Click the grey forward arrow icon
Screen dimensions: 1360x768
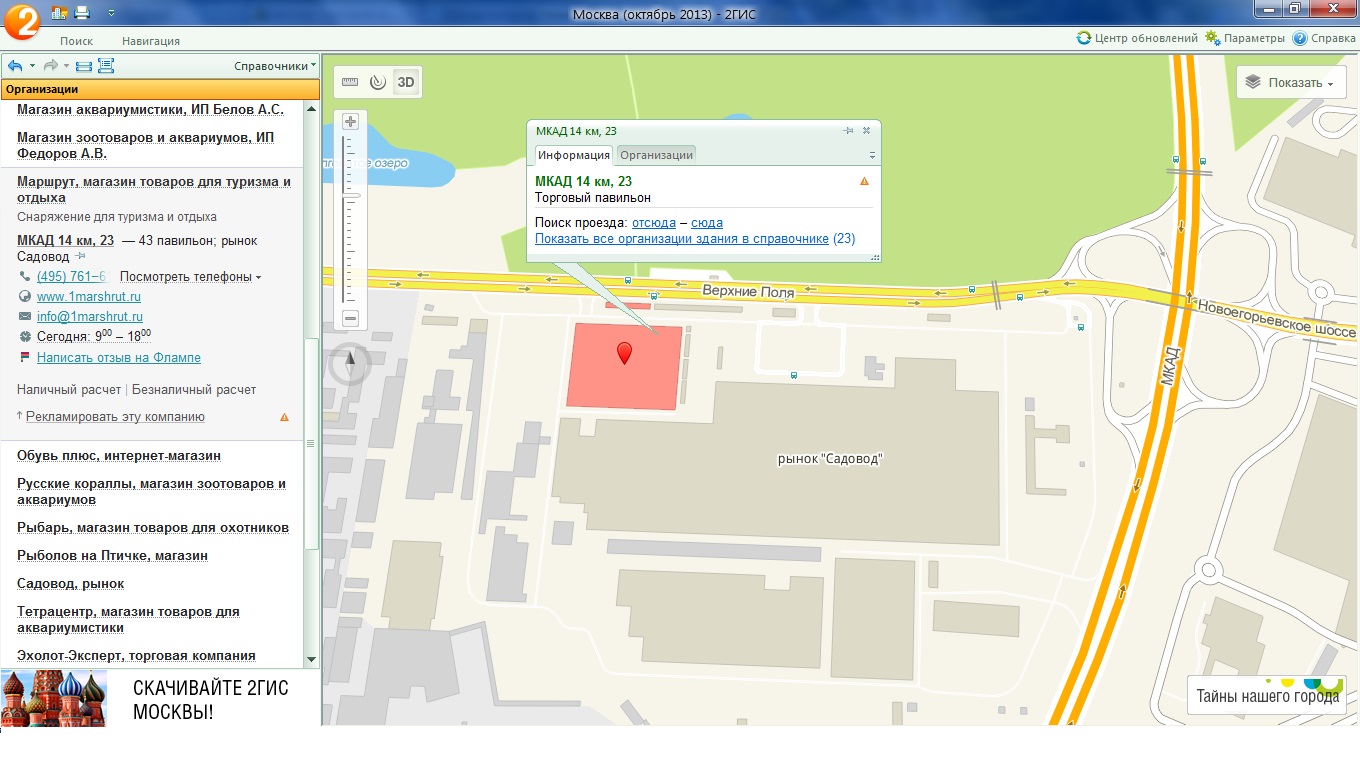point(50,66)
